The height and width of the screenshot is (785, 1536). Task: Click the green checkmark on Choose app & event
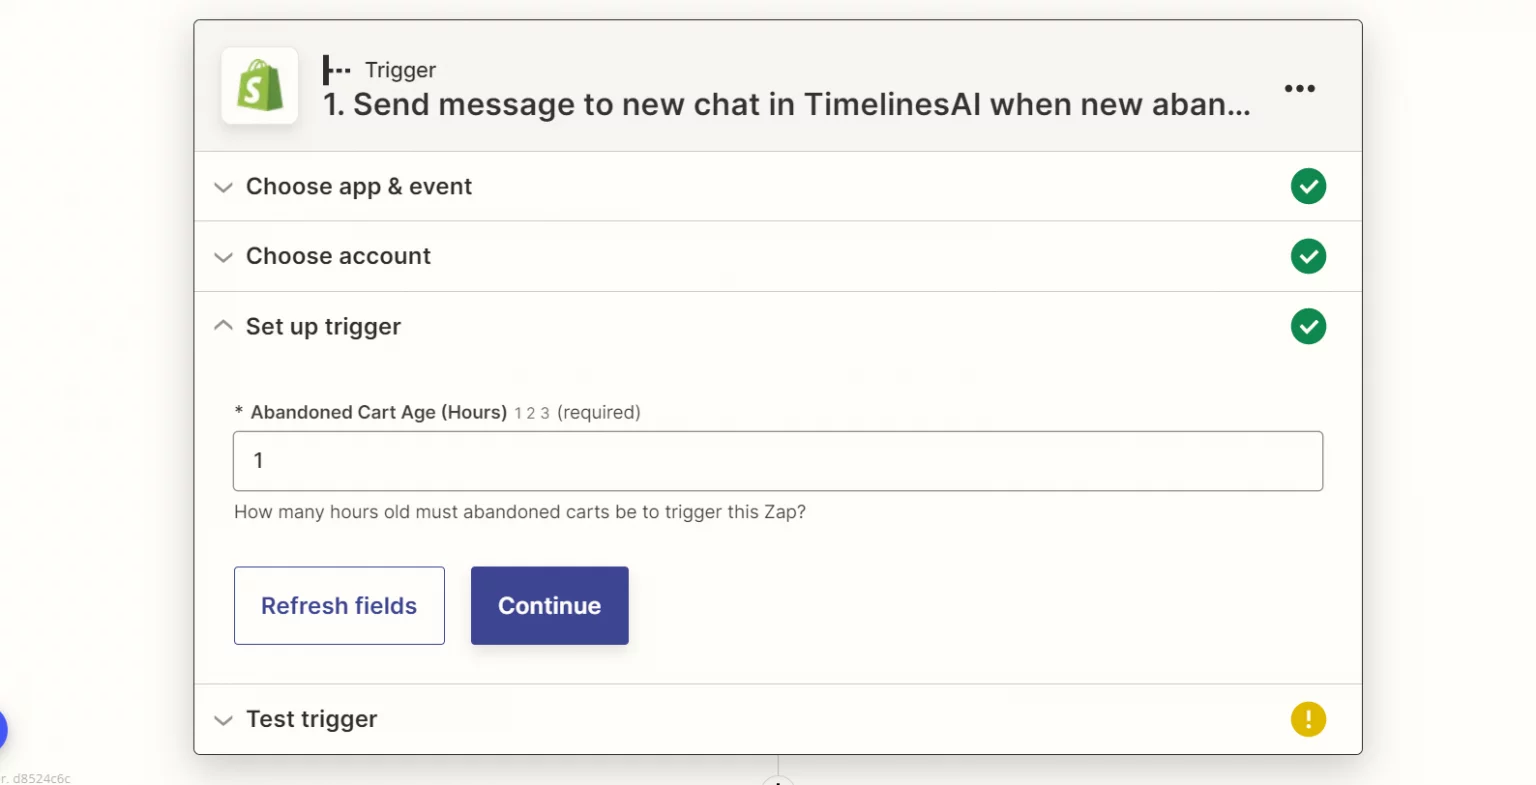1308,186
